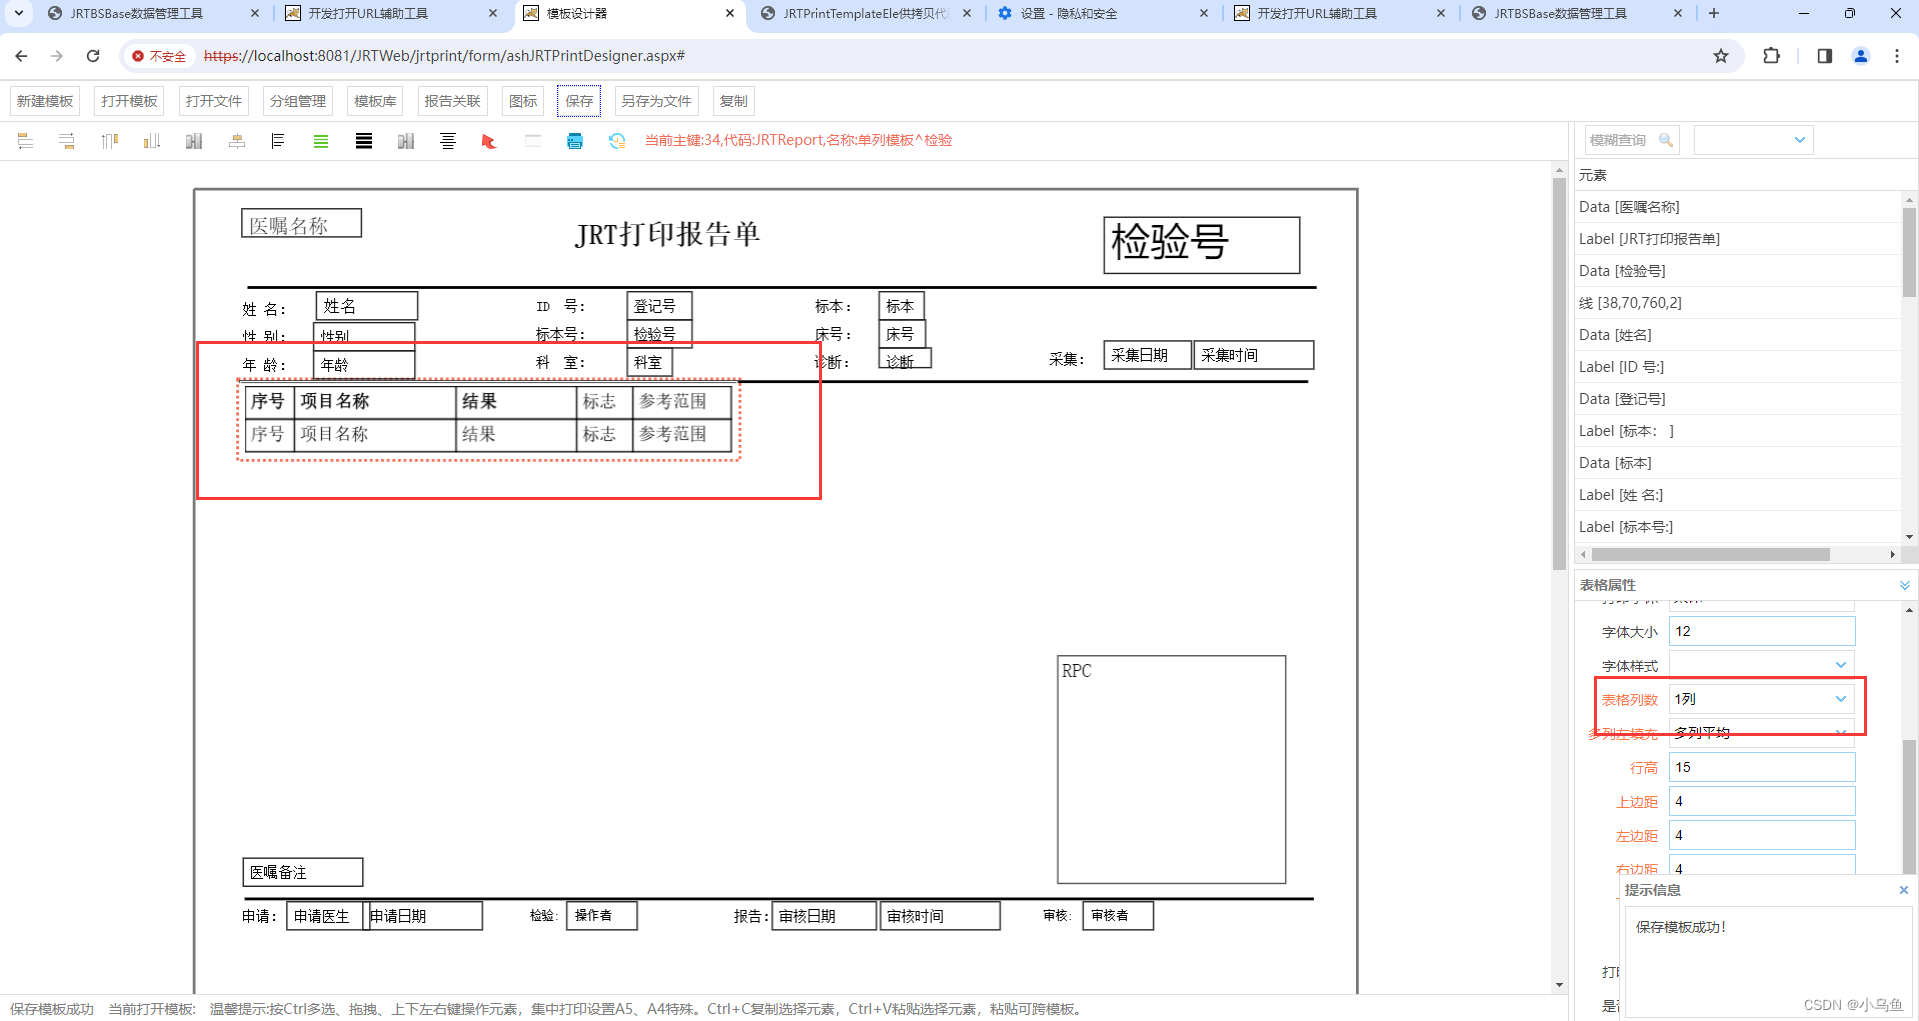Image resolution: width=1919 pixels, height=1021 pixels.
Task: Click the blank rectangle toolbar icon
Action: [x=533, y=141]
